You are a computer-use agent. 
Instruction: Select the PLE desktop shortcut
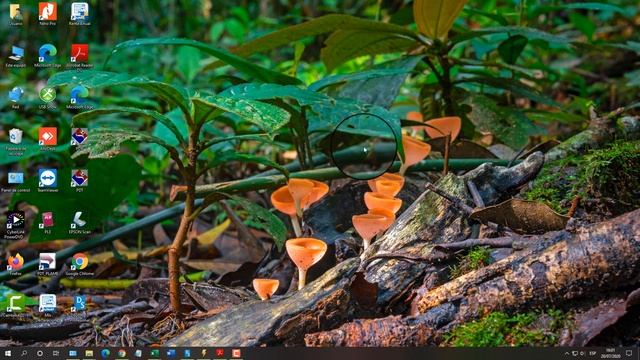(x=48, y=223)
